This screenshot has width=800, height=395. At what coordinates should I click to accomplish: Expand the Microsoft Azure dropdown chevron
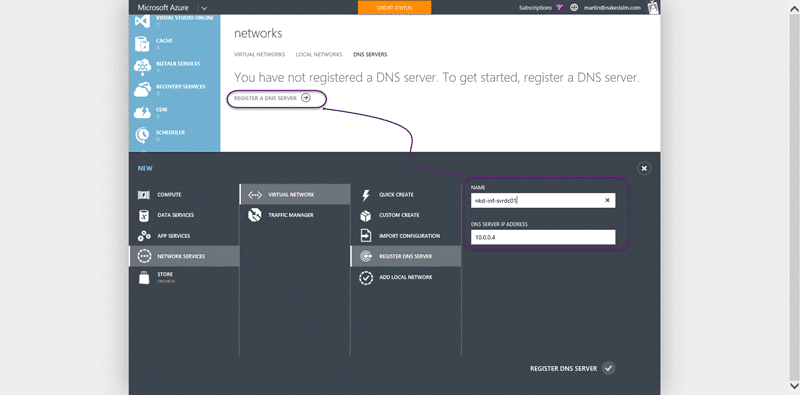(x=204, y=8)
